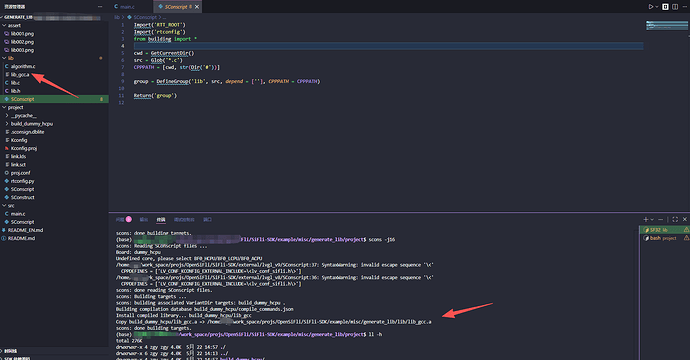
Task: Click warning icon on SF32 terminal
Action: [686, 230]
